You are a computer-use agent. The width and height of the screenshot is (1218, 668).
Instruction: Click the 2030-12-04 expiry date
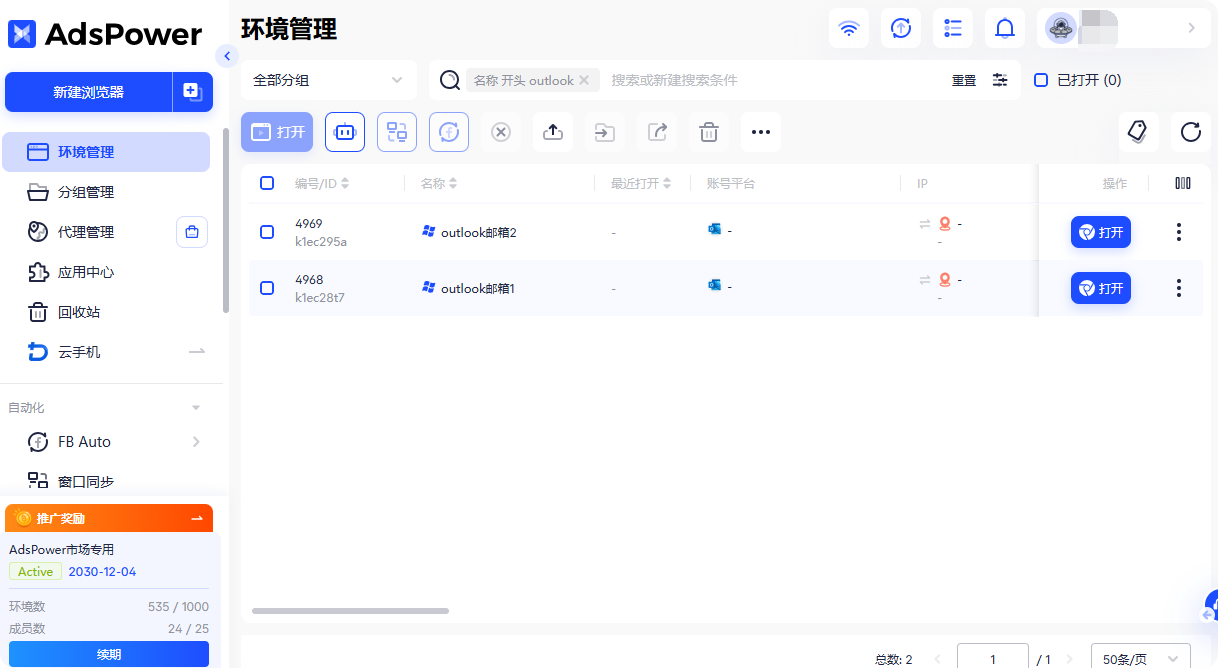102,572
